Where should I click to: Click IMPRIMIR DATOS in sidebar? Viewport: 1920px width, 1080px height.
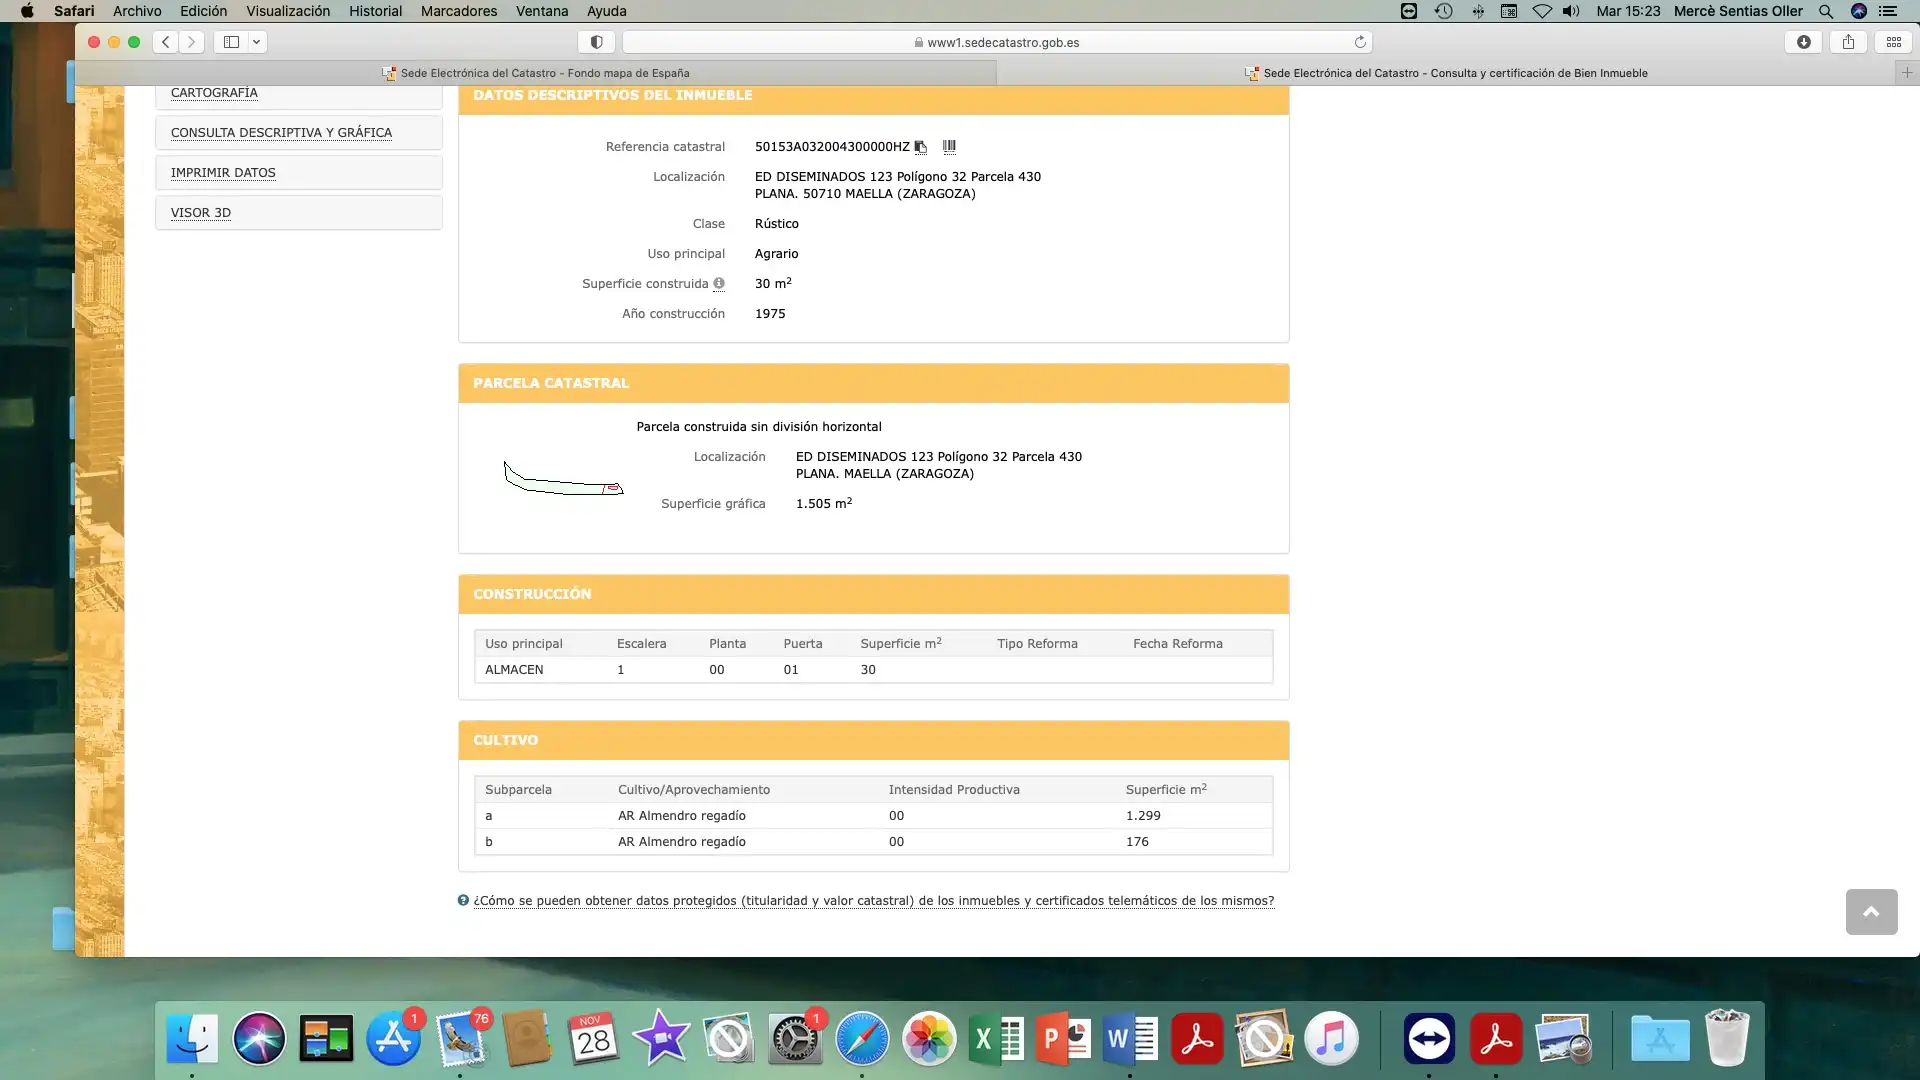[223, 173]
